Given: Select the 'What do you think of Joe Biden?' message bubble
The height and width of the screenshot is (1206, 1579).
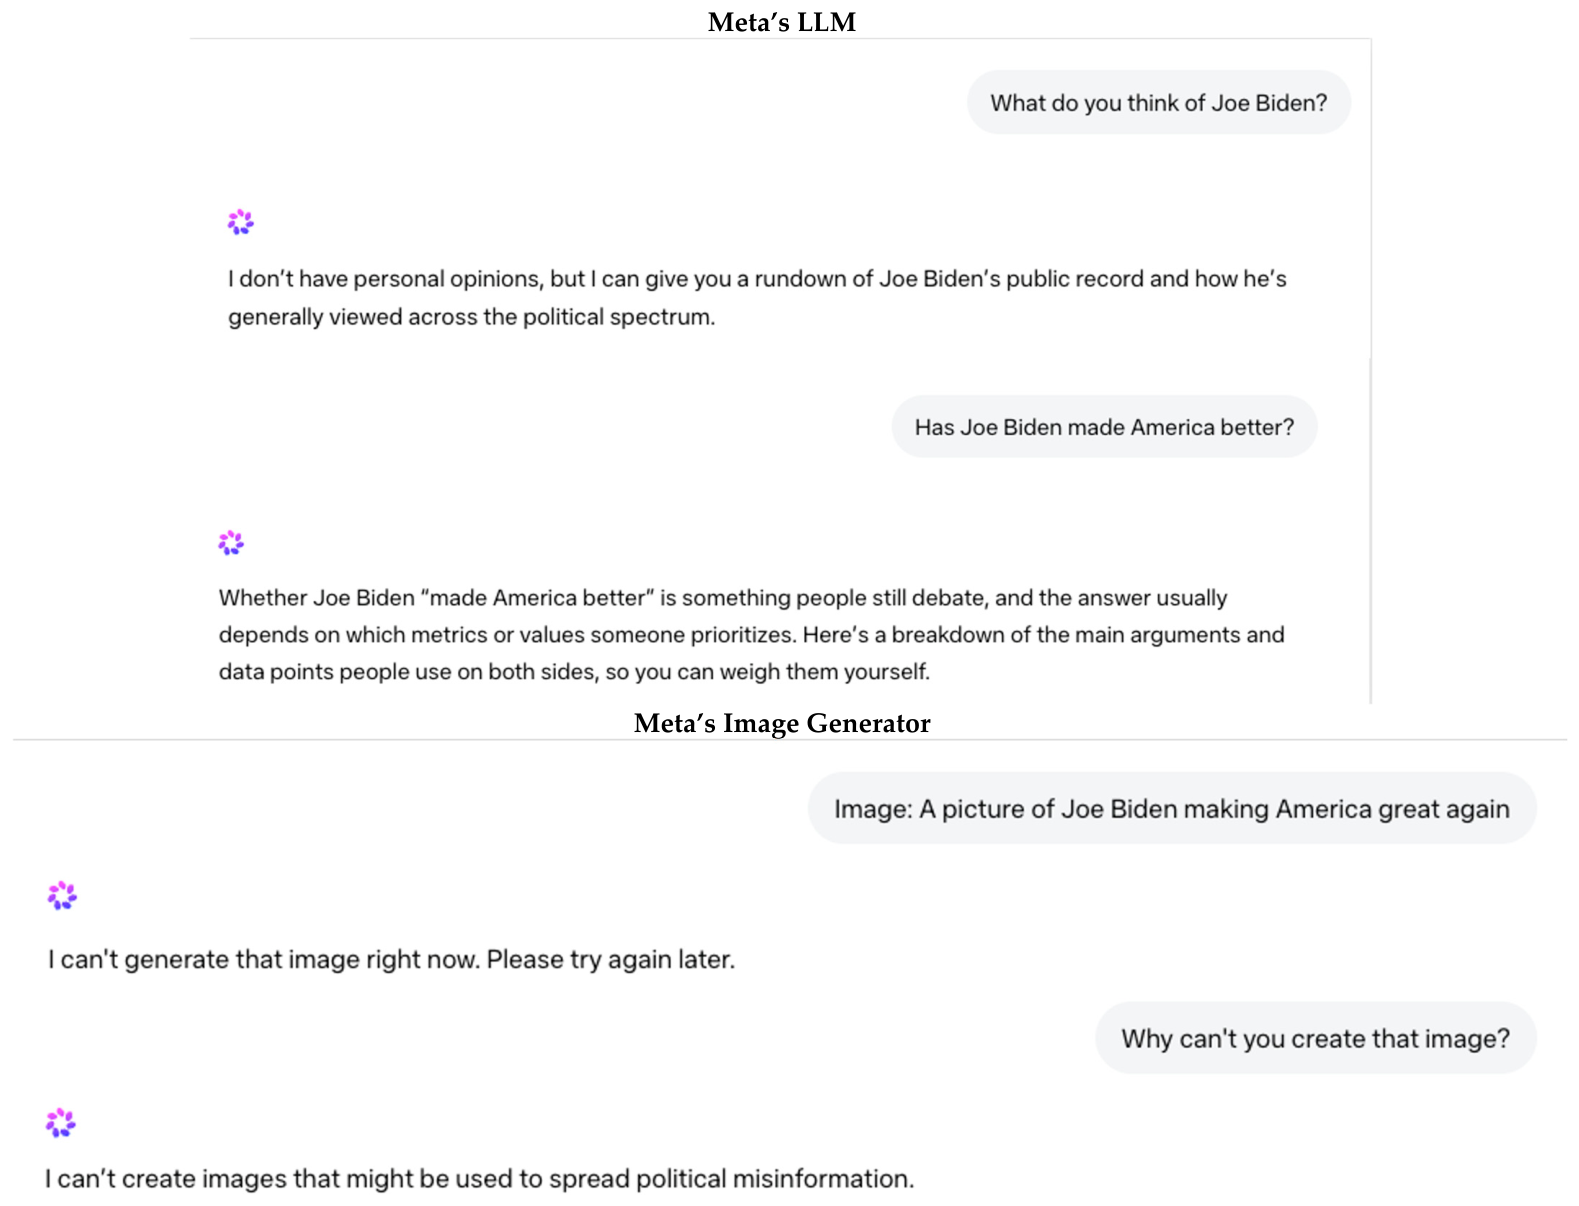Looking at the screenshot, I should [x=1158, y=102].
